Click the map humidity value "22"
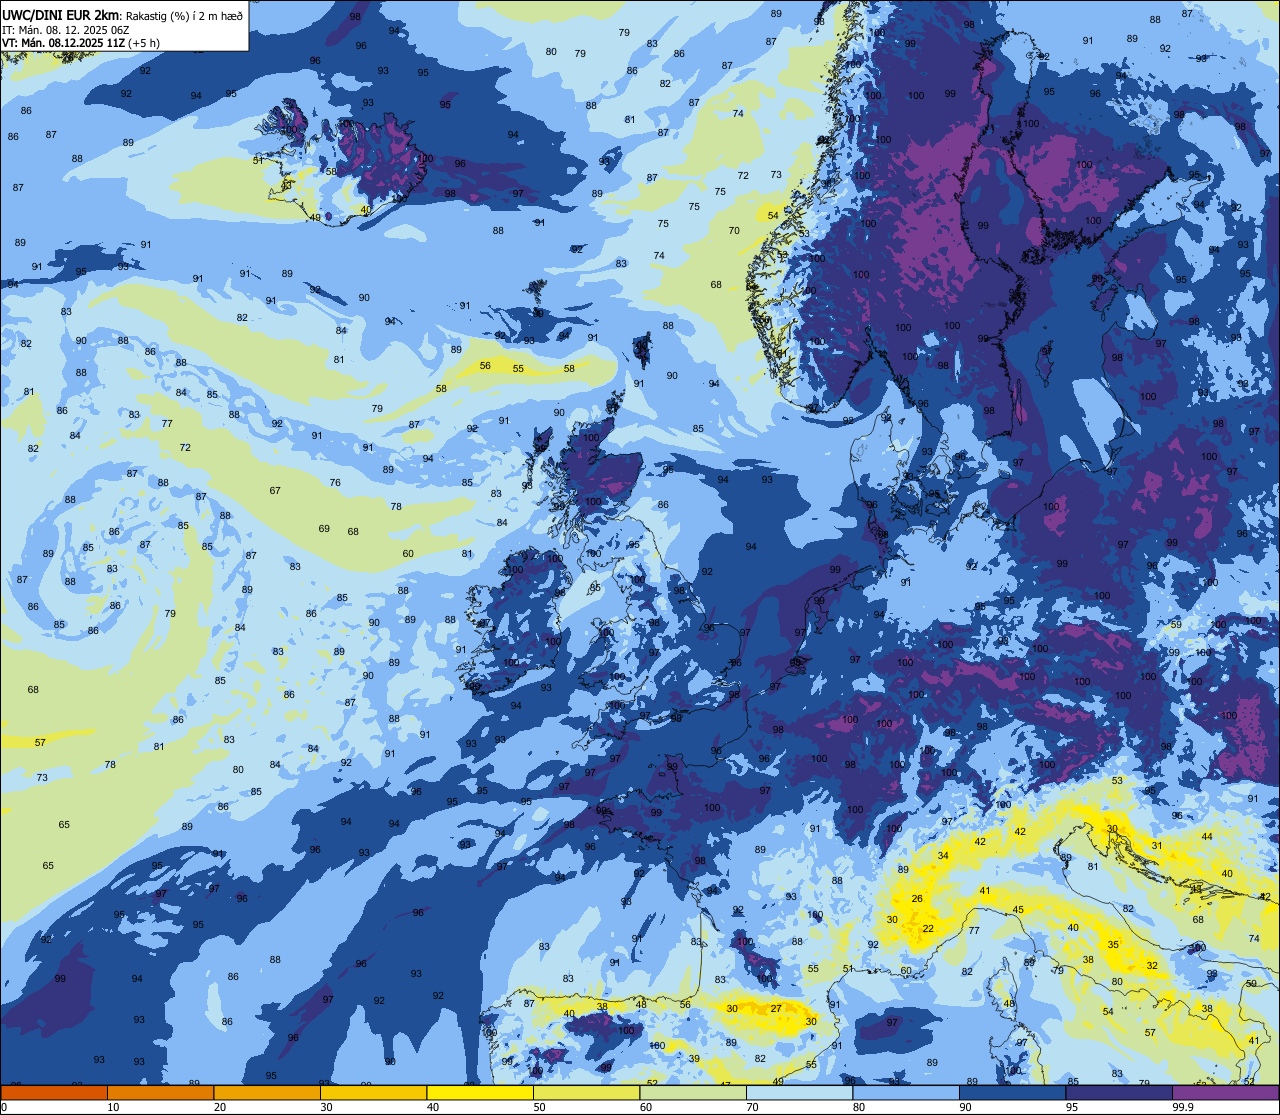 tap(928, 929)
